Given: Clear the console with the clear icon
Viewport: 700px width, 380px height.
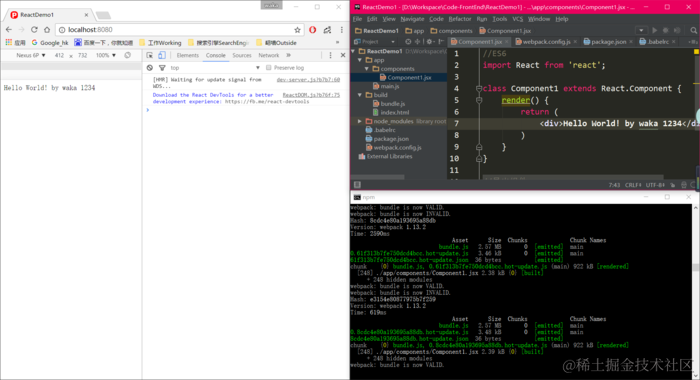Looking at the screenshot, I should click(150, 68).
